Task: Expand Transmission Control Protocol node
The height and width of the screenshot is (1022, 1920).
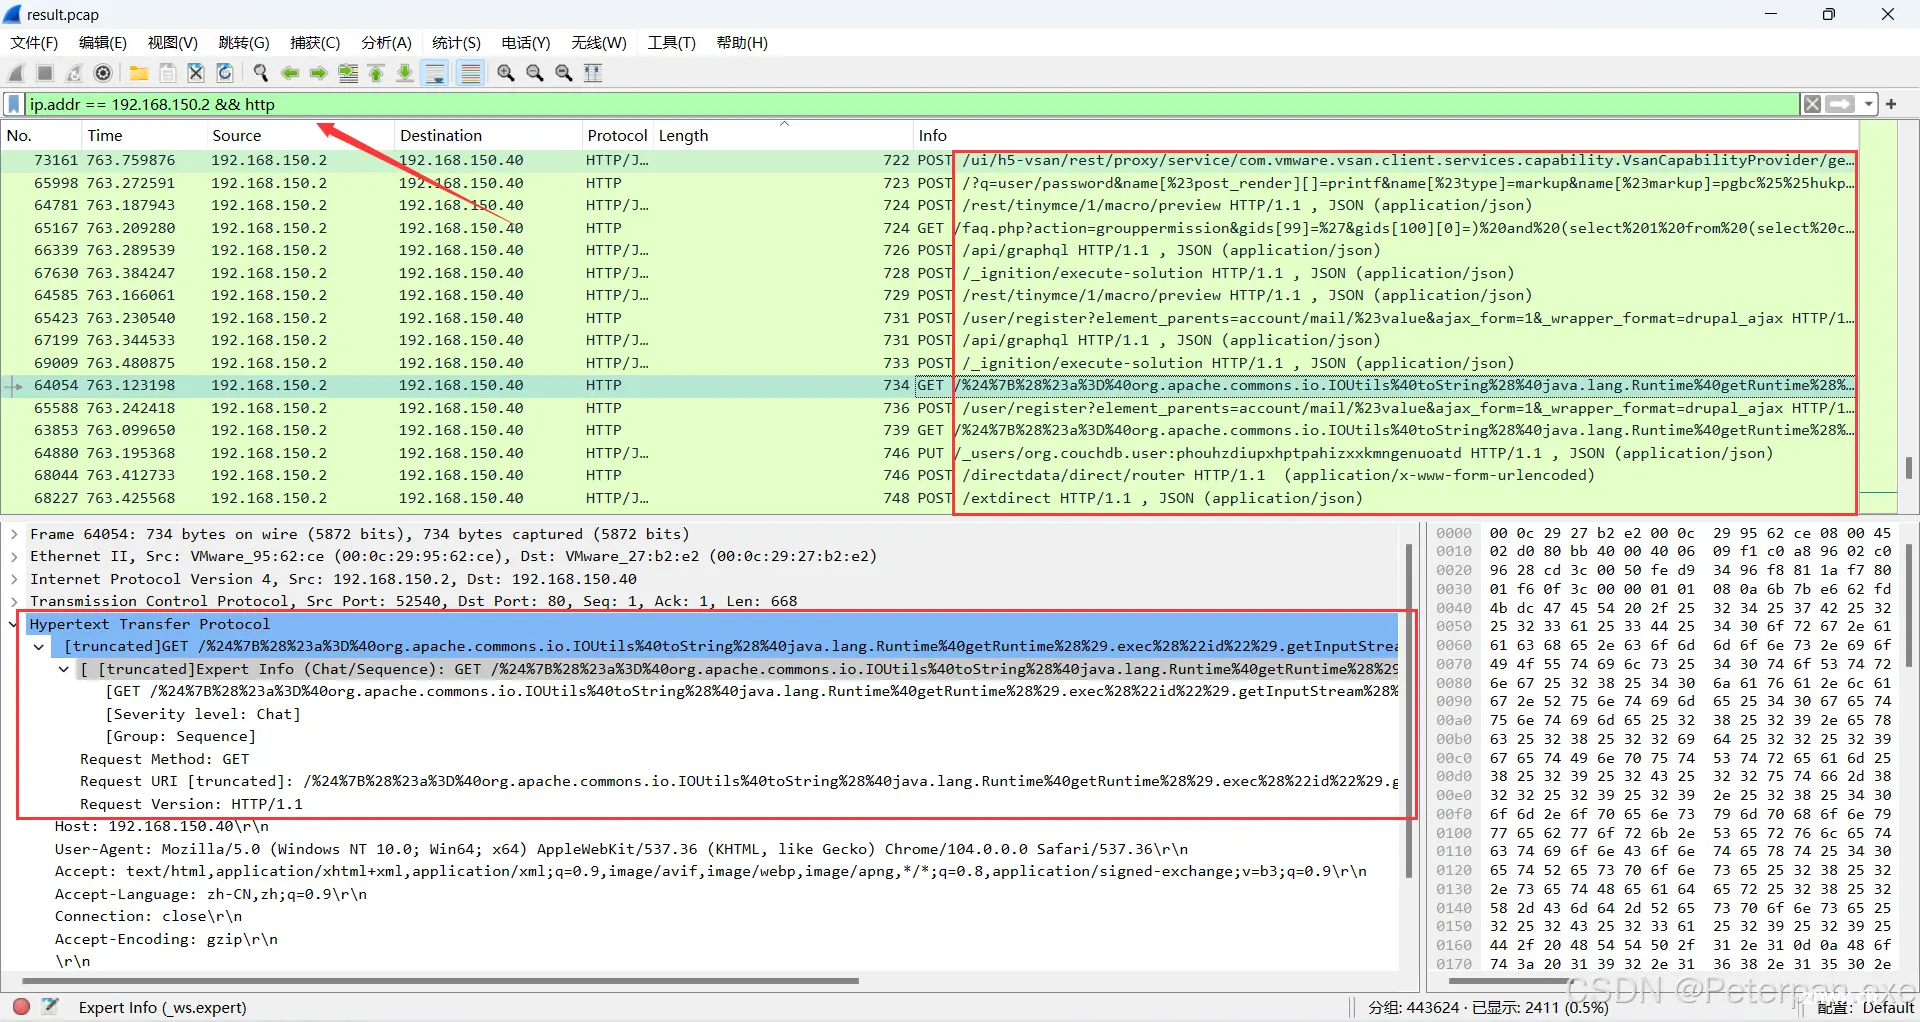Action: pos(14,601)
